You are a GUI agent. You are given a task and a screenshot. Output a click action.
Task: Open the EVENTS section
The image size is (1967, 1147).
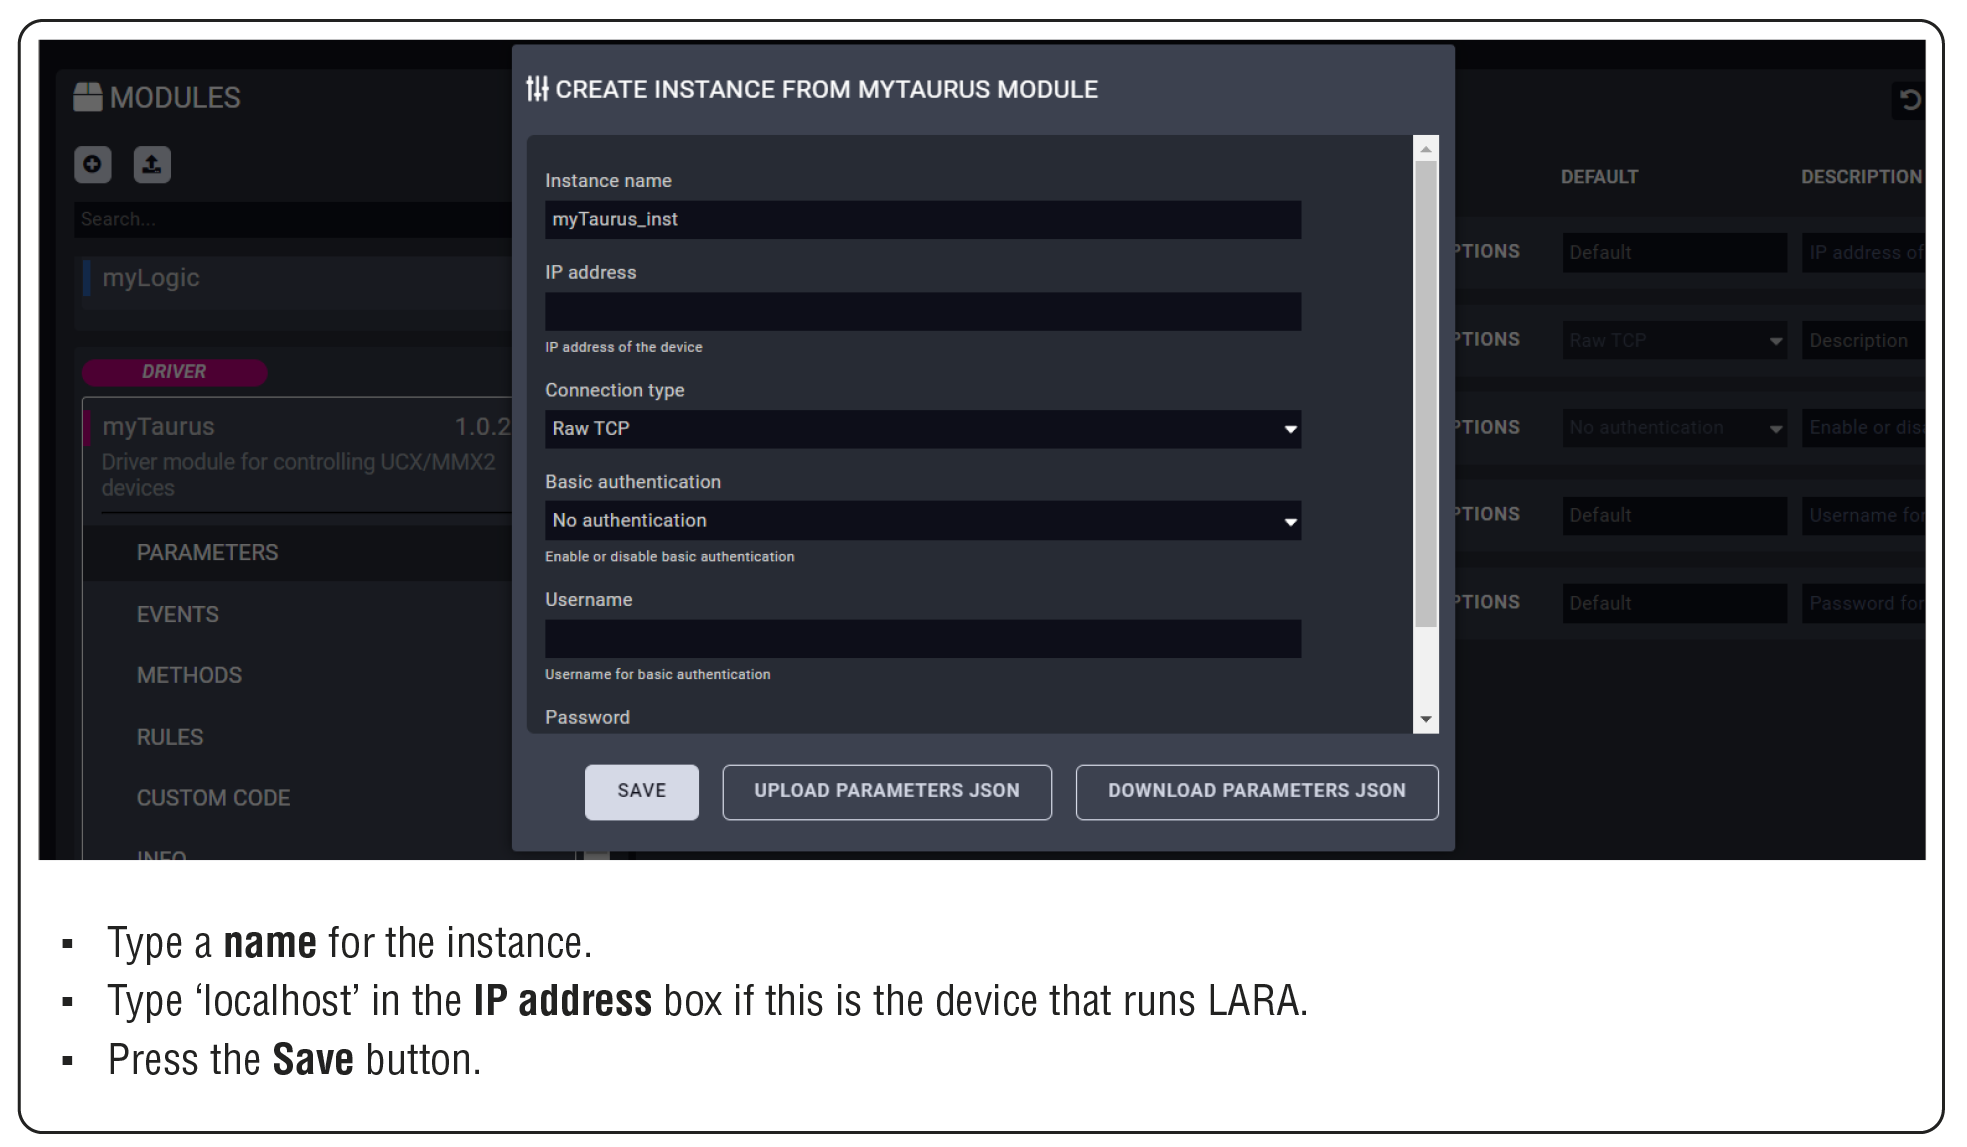pyautogui.click(x=178, y=615)
